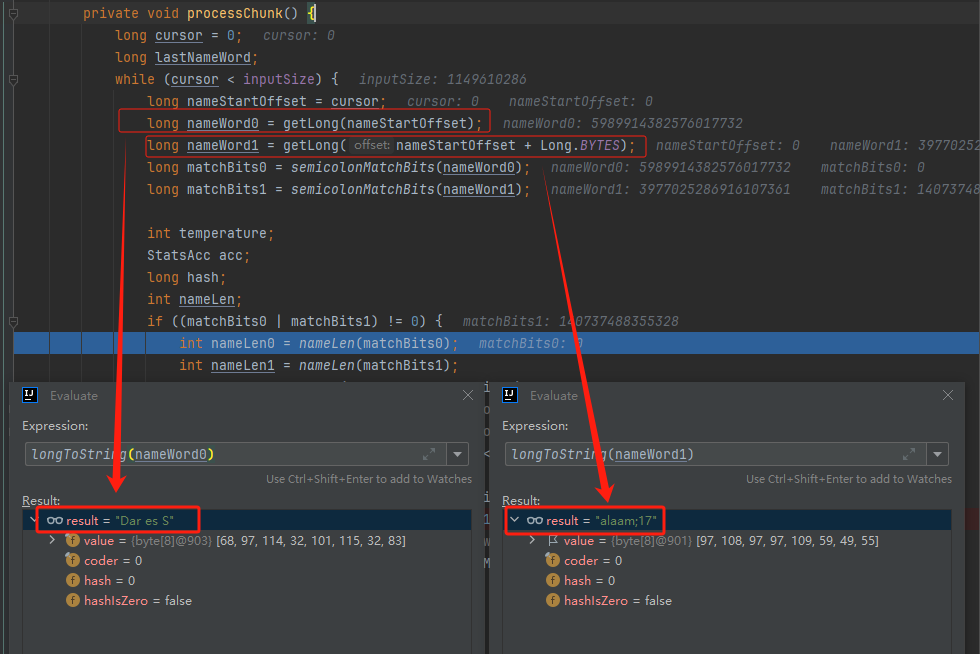Image resolution: width=980 pixels, height=654 pixels.
Task: Open expression history dropdown for nameWord1
Action: coord(938,455)
